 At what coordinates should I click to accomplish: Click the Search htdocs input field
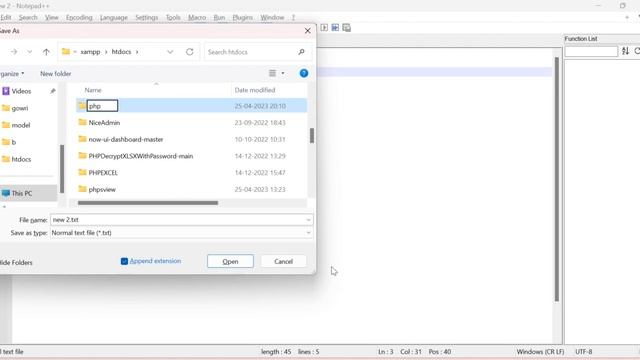[x=252, y=52]
